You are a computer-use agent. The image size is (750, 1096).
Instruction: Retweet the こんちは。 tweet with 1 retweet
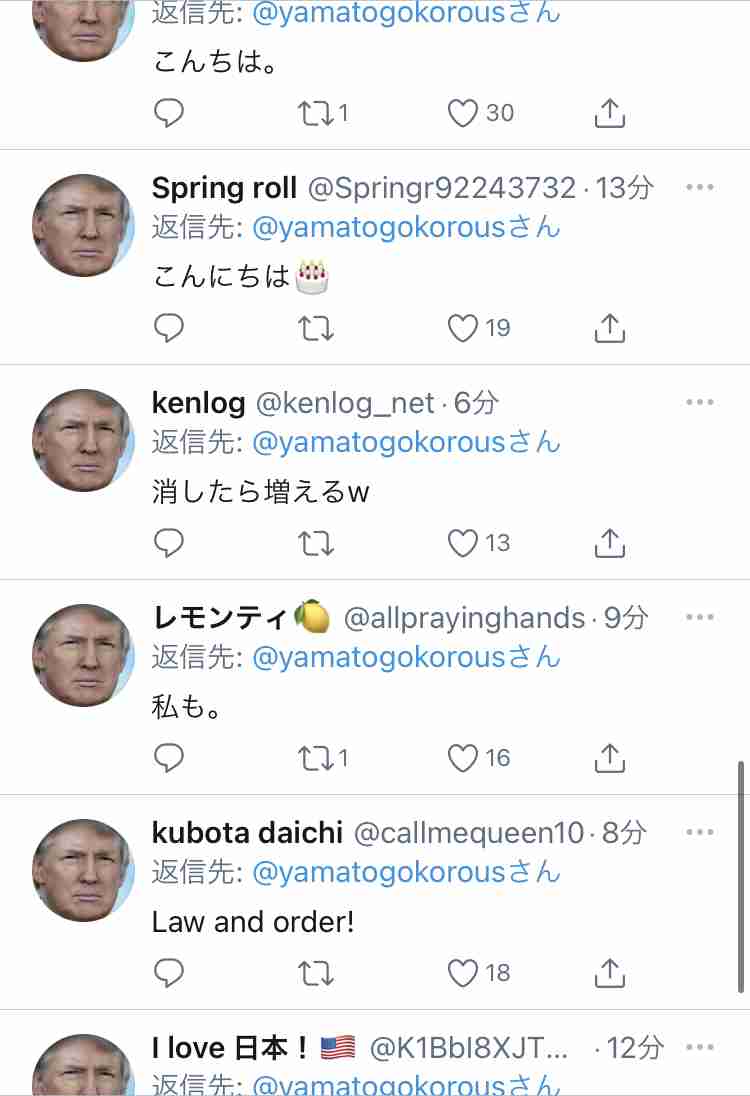click(316, 113)
